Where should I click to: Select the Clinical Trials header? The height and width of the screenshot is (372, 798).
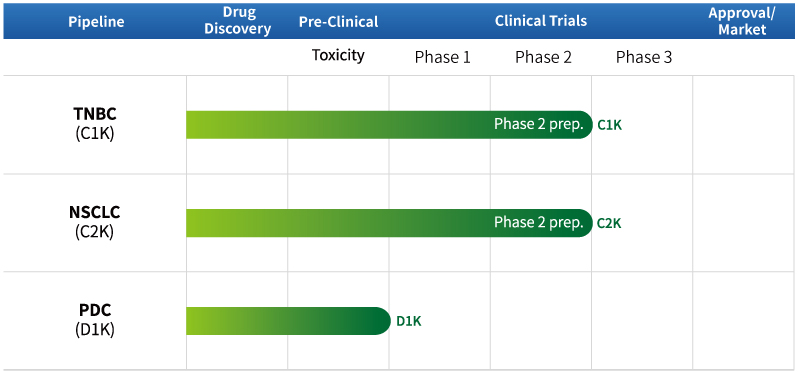tap(541, 21)
